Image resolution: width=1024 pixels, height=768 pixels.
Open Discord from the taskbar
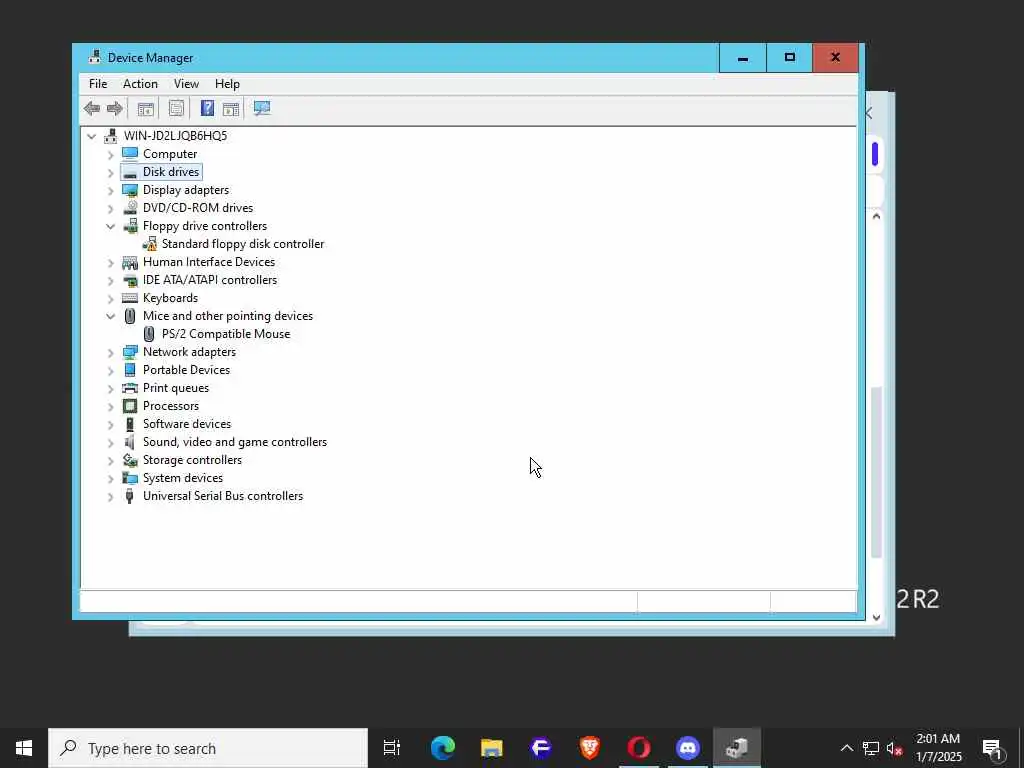click(x=688, y=748)
